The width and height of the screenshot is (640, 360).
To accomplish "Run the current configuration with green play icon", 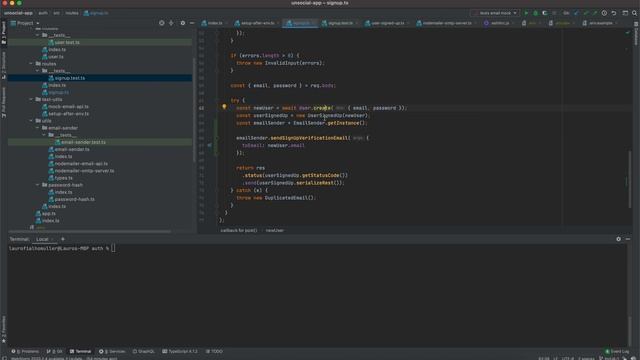I will (x=526, y=13).
